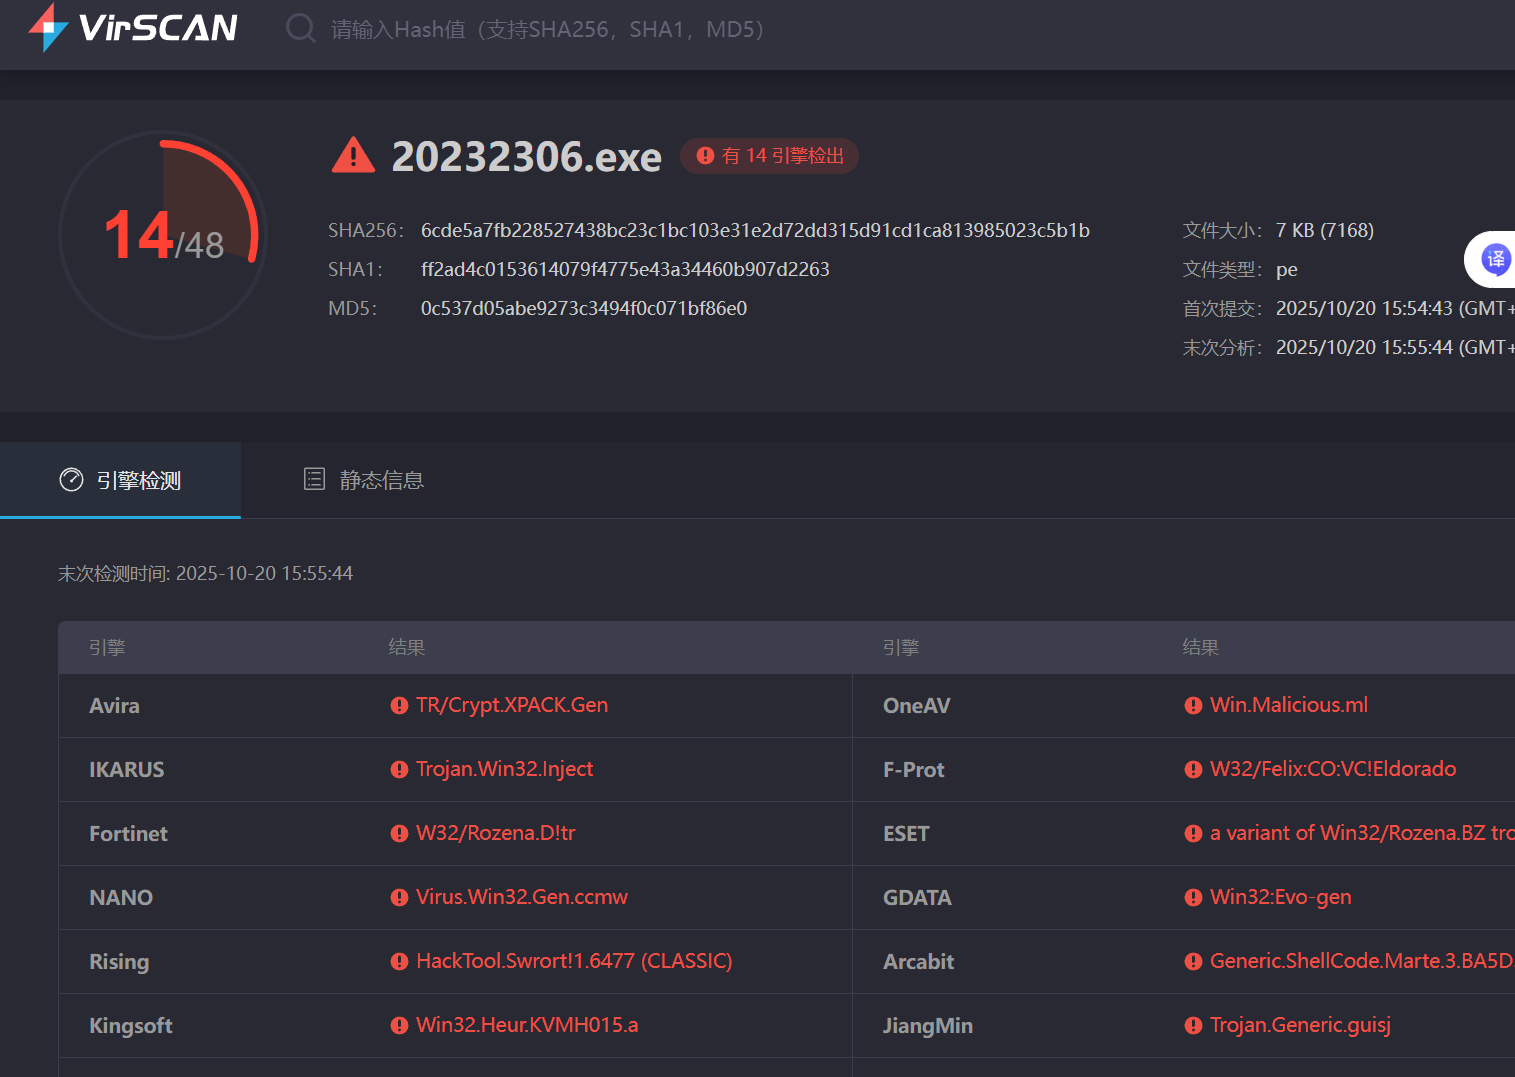The width and height of the screenshot is (1515, 1077).
Task: Click the file size 7 KB (7168)
Action: coord(1325,230)
